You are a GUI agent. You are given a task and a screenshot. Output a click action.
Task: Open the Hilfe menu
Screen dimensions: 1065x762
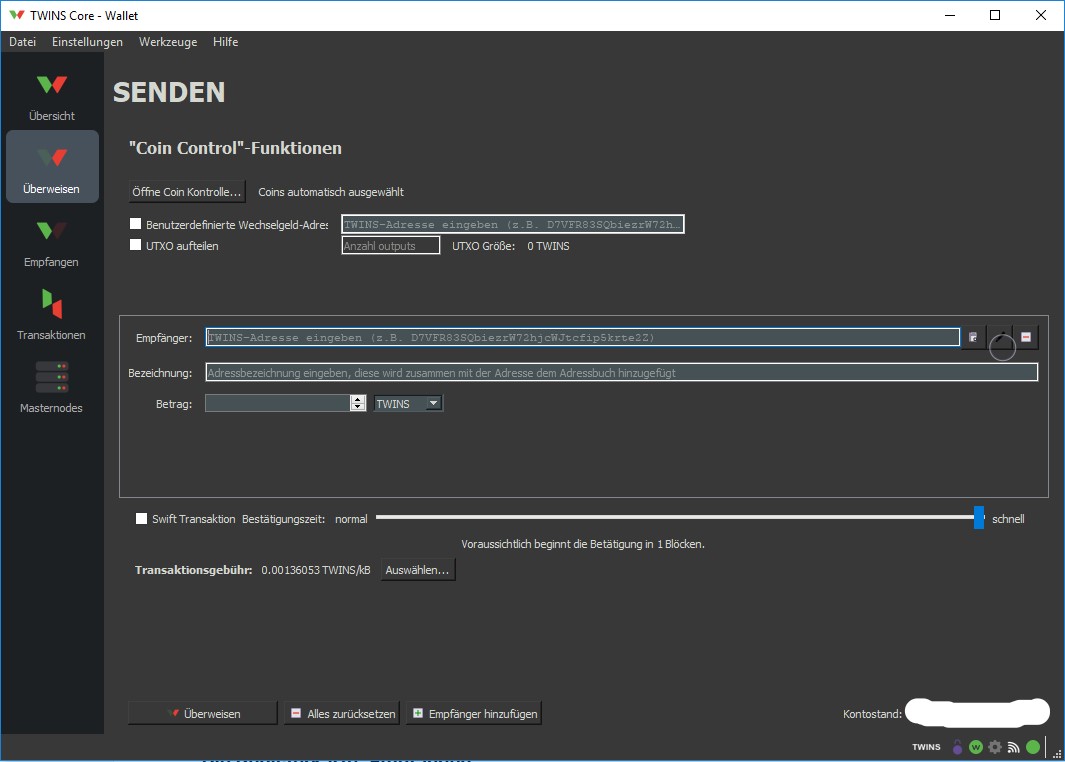(x=225, y=41)
